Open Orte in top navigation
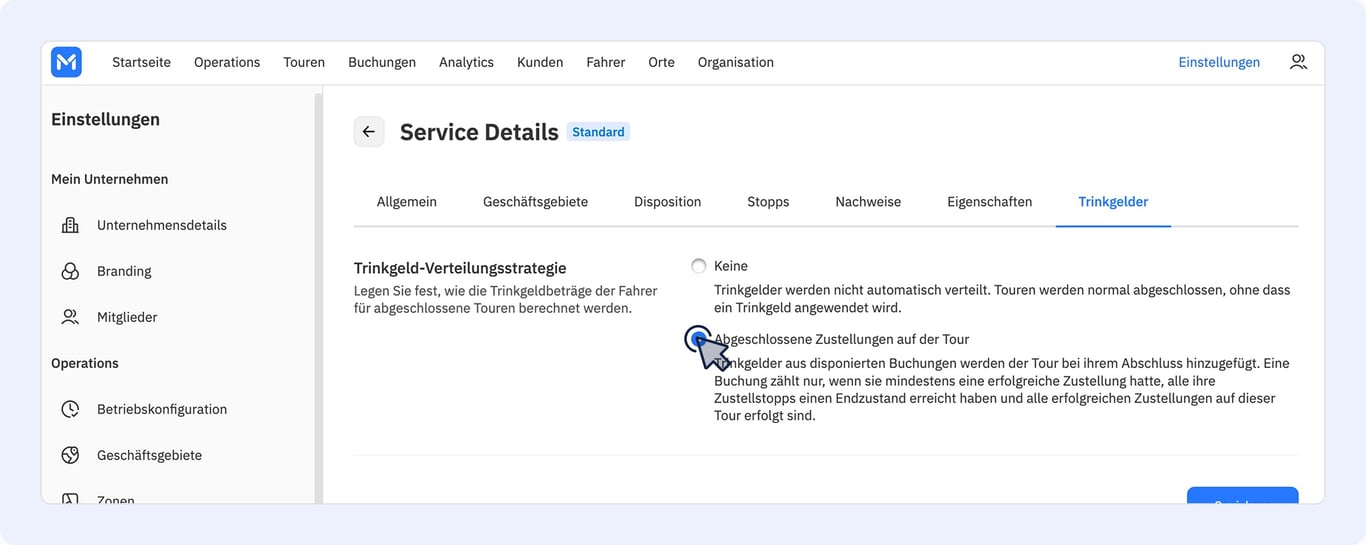 tap(661, 62)
